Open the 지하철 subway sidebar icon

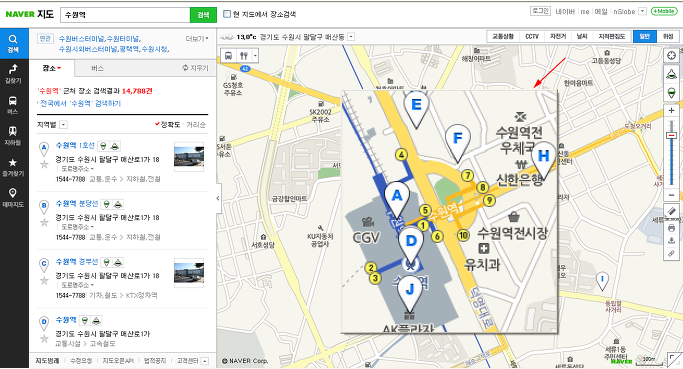click(14, 136)
